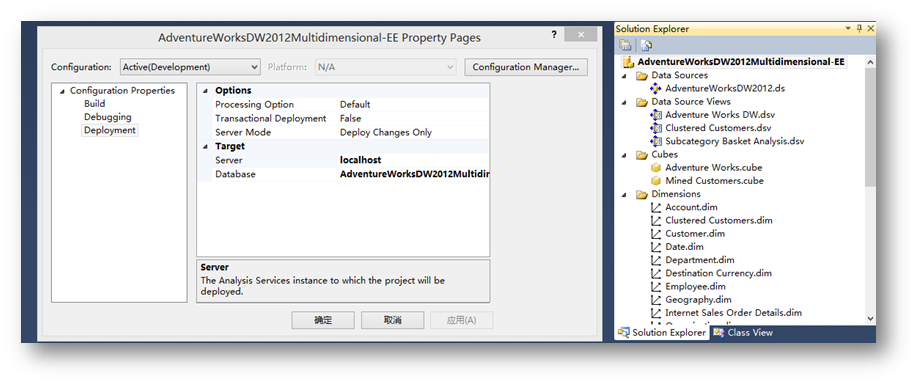Click the Properties icon in Solution Explorer toolbar
The image size is (918, 385).
[626, 45]
